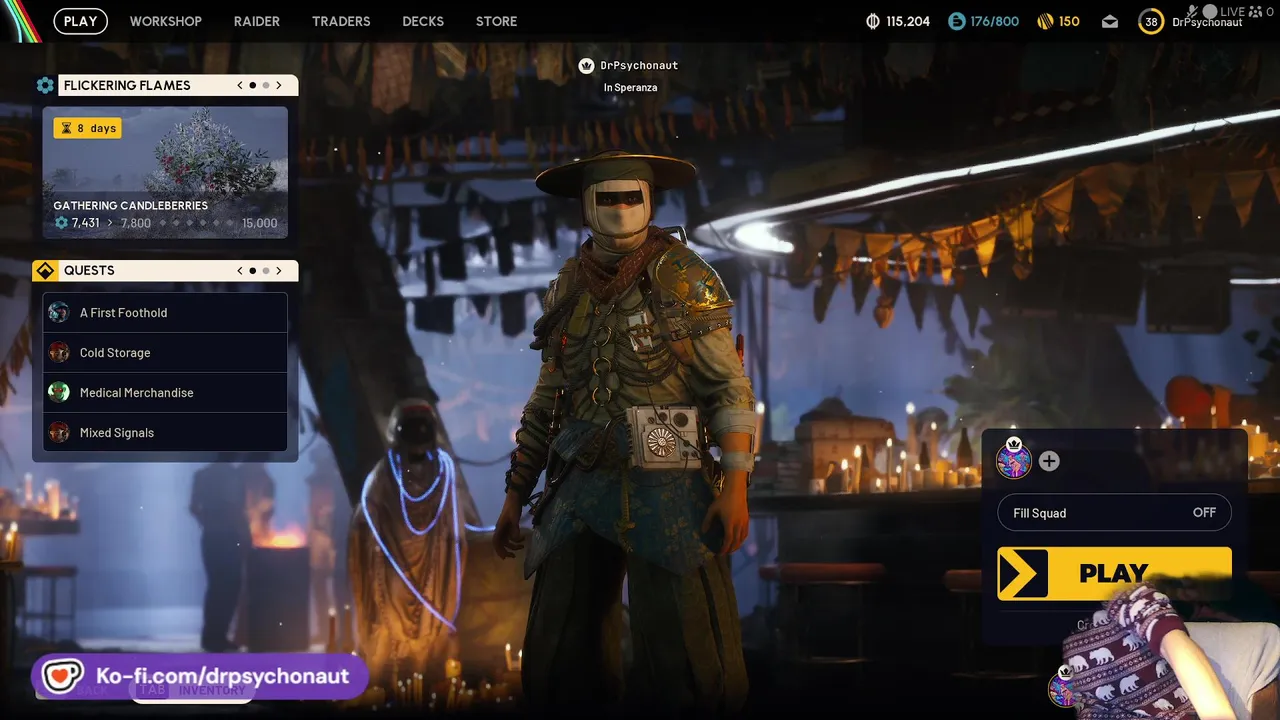Click the squad leader avatar in party panel
The image size is (1280, 720).
[x=1014, y=461]
